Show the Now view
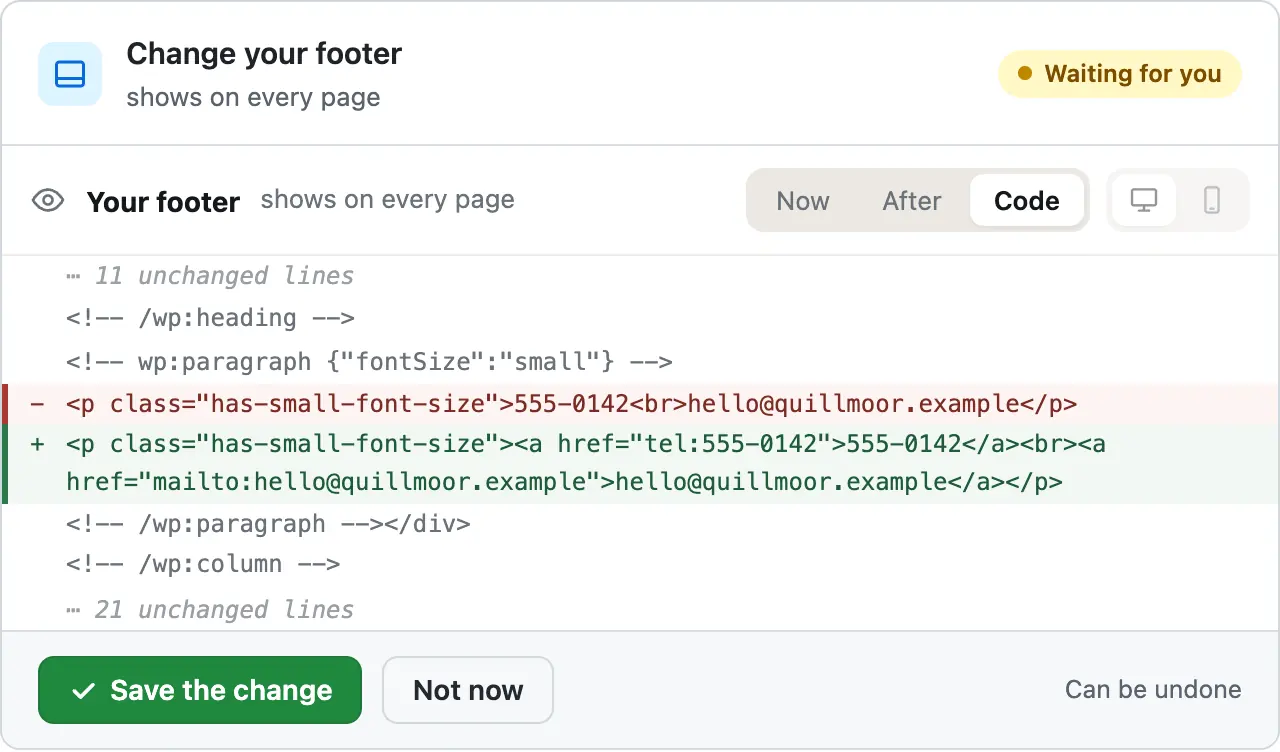 click(803, 201)
